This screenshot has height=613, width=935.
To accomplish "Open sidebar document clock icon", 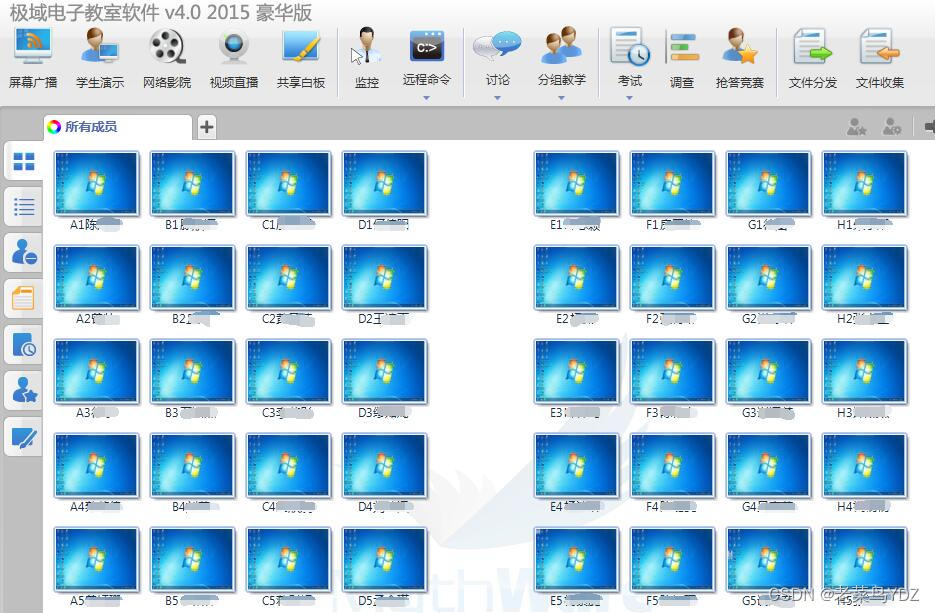I will click(x=24, y=345).
